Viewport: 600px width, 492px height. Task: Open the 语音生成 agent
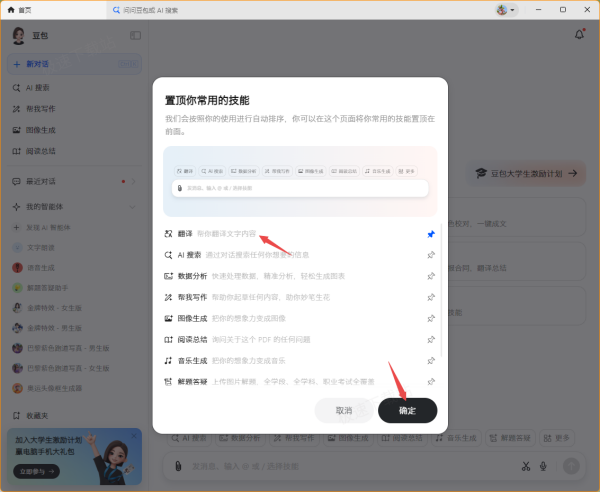(74, 267)
